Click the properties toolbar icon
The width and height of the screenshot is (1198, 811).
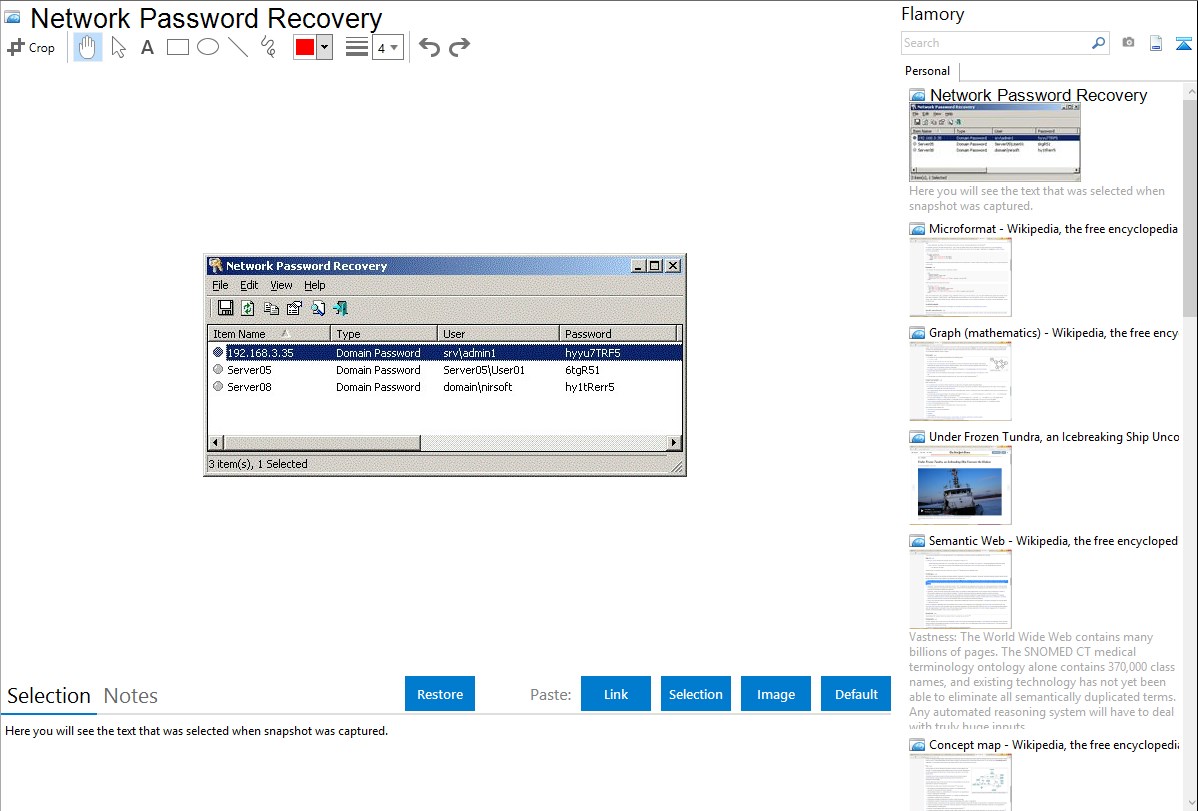point(294,308)
